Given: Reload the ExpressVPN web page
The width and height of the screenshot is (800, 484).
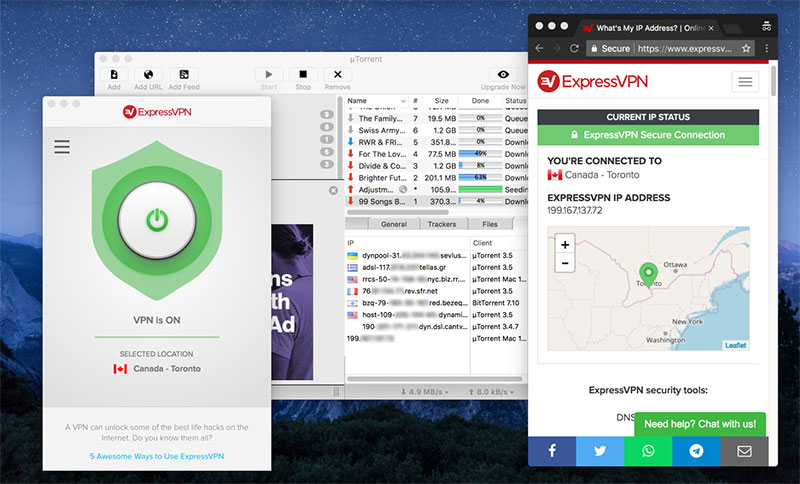Looking at the screenshot, I should click(x=574, y=48).
